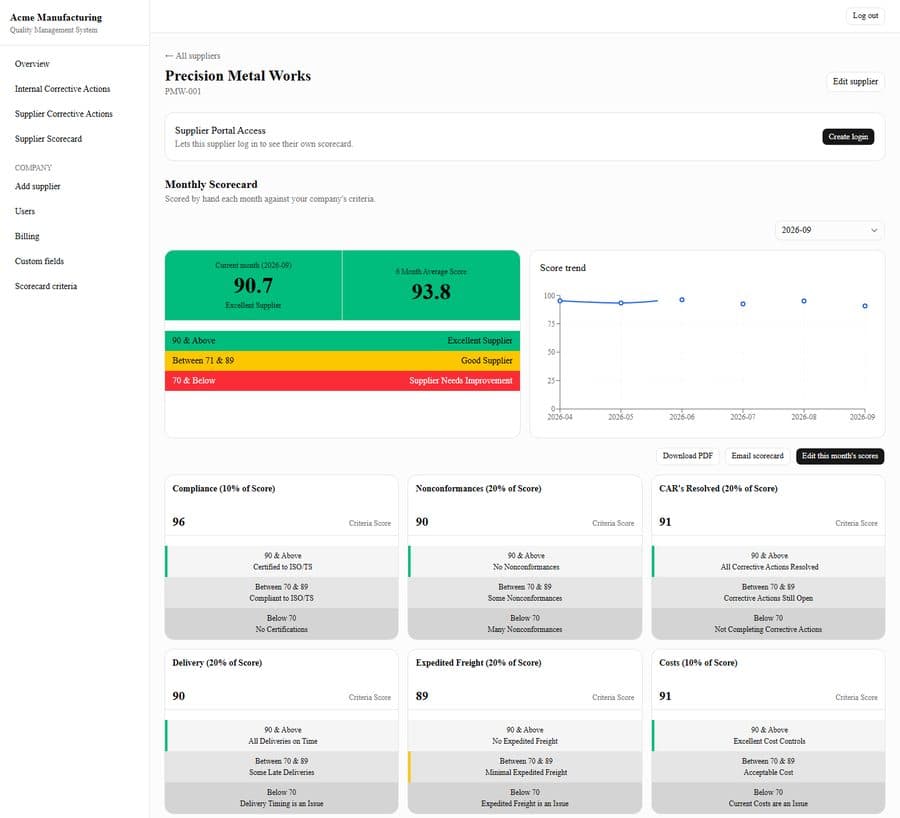Screen dimensions: 900x818
Task: Click Acceptable Cost tier
Action: point(768,767)
